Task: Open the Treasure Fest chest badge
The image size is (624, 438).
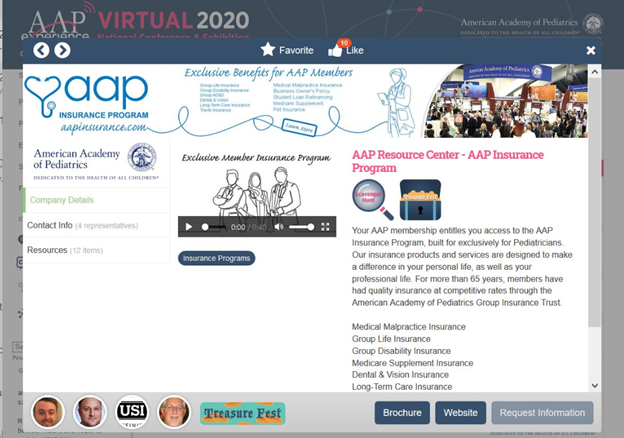Action: click(x=420, y=199)
